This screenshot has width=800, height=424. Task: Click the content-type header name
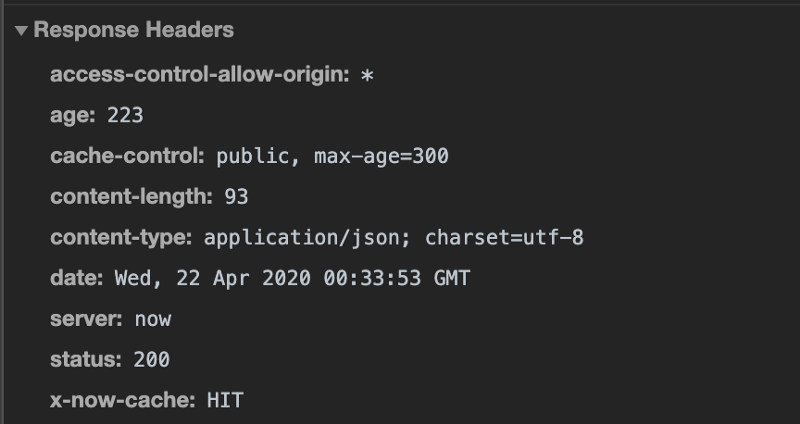pyautogui.click(x=121, y=237)
